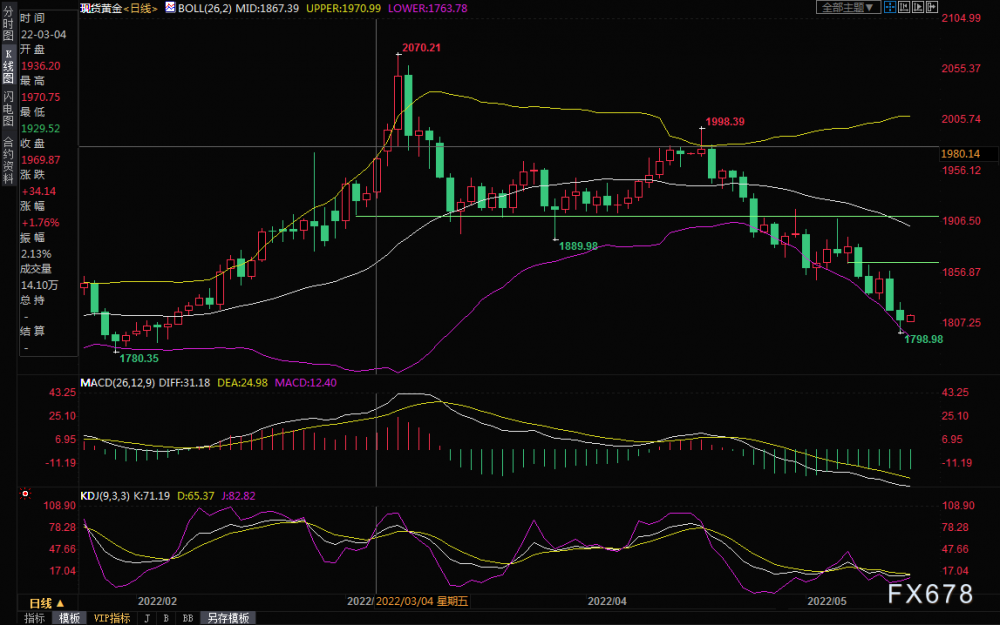The height and width of the screenshot is (625, 1000).
Task: Open the 闪电图 side tab
Action: click(8, 108)
